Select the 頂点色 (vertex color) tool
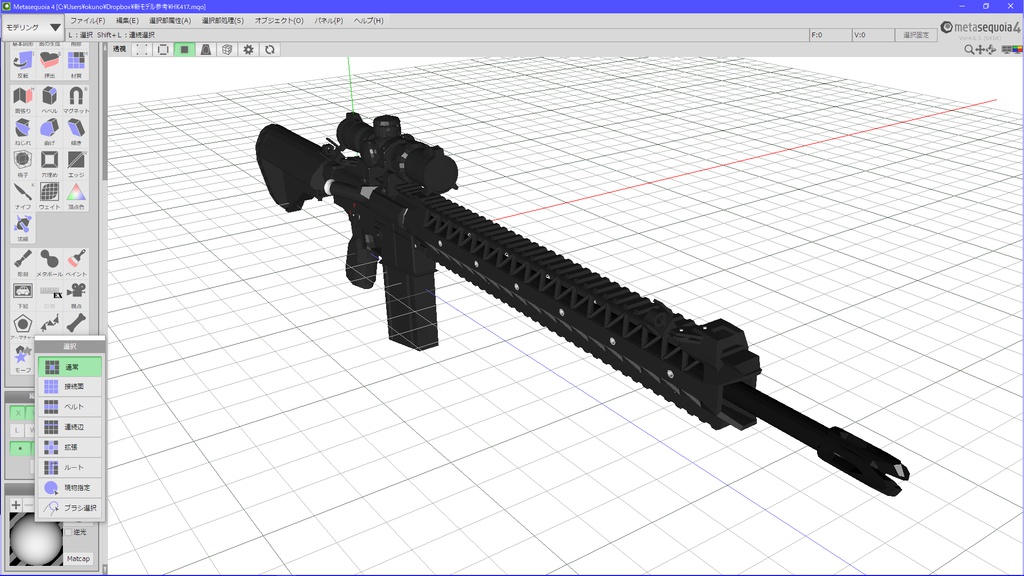Screen dimensions: 1024x576 [76, 195]
